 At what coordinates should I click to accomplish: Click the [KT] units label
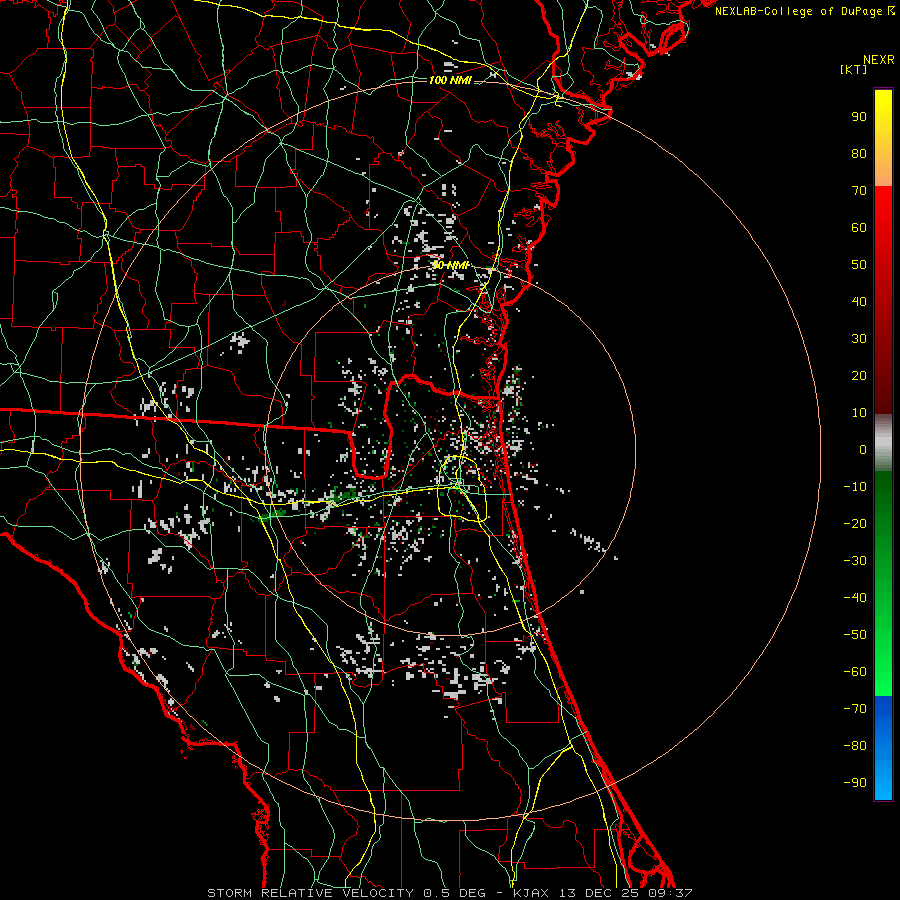click(x=854, y=69)
